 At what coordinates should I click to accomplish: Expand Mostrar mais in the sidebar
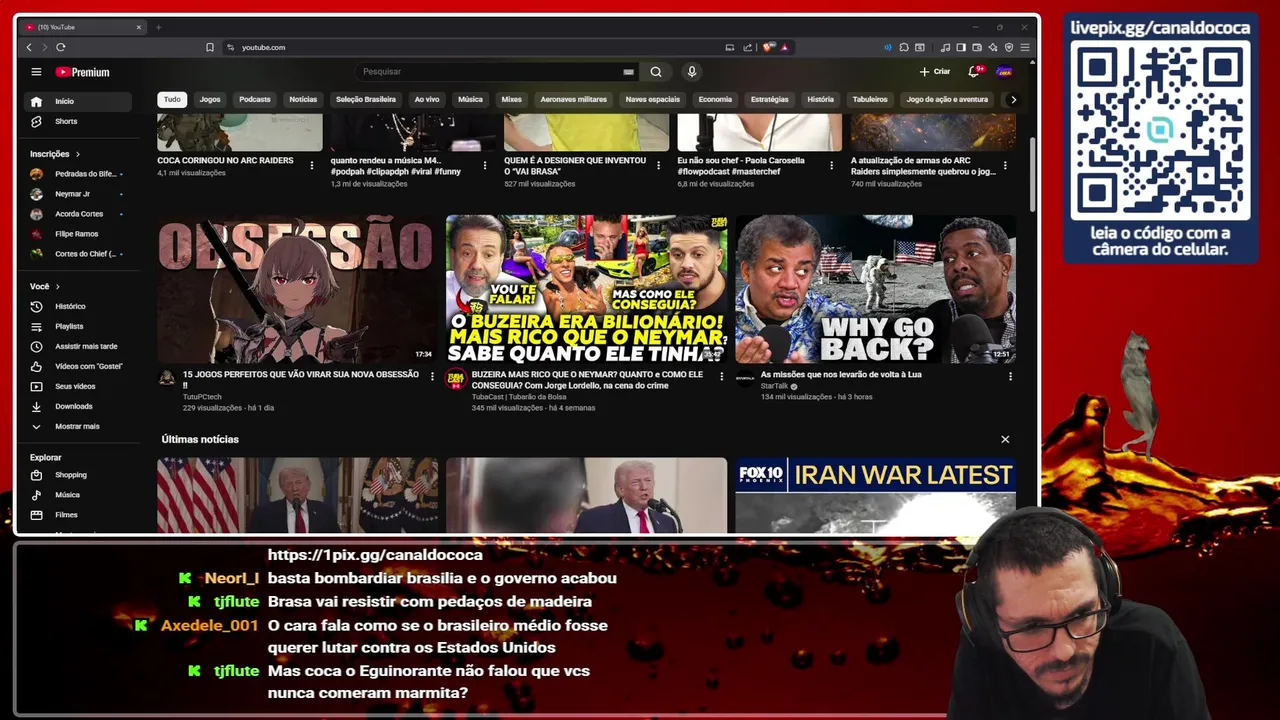[x=78, y=426]
